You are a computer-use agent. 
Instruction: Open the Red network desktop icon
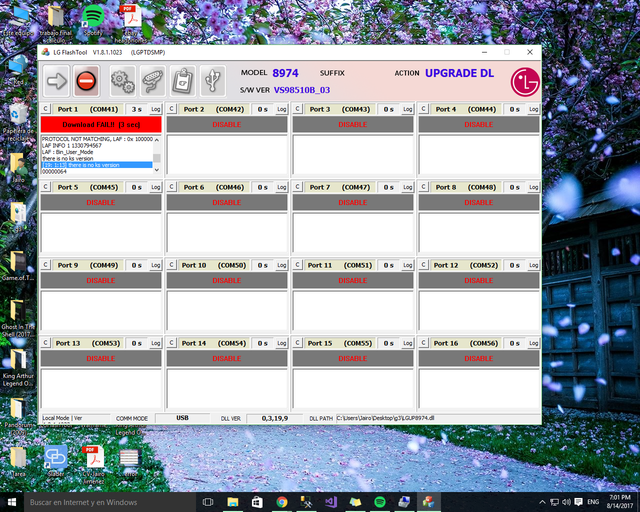pyautogui.click(x=18, y=69)
